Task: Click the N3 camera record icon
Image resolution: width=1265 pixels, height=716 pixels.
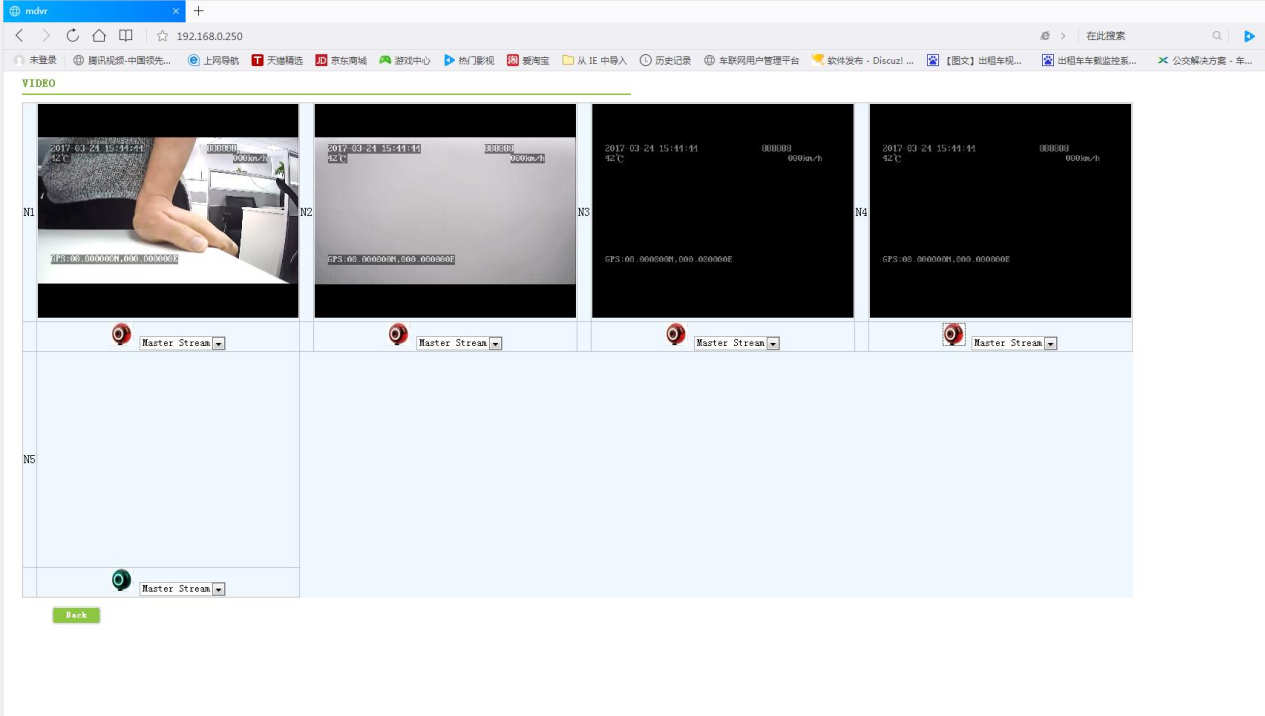Action: [x=676, y=335]
